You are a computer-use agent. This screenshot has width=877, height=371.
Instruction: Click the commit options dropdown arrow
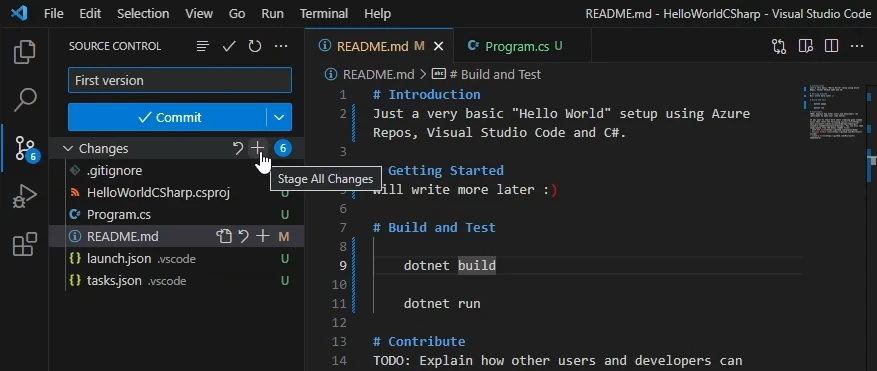279,118
